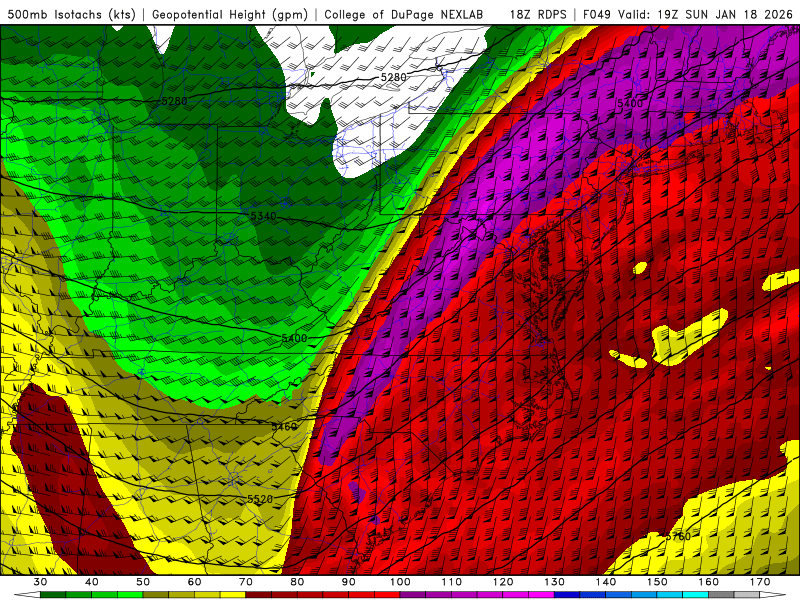Image resolution: width=800 pixels, height=600 pixels.
Task: Click the '60' color scale tick label
Action: [x=194, y=582]
